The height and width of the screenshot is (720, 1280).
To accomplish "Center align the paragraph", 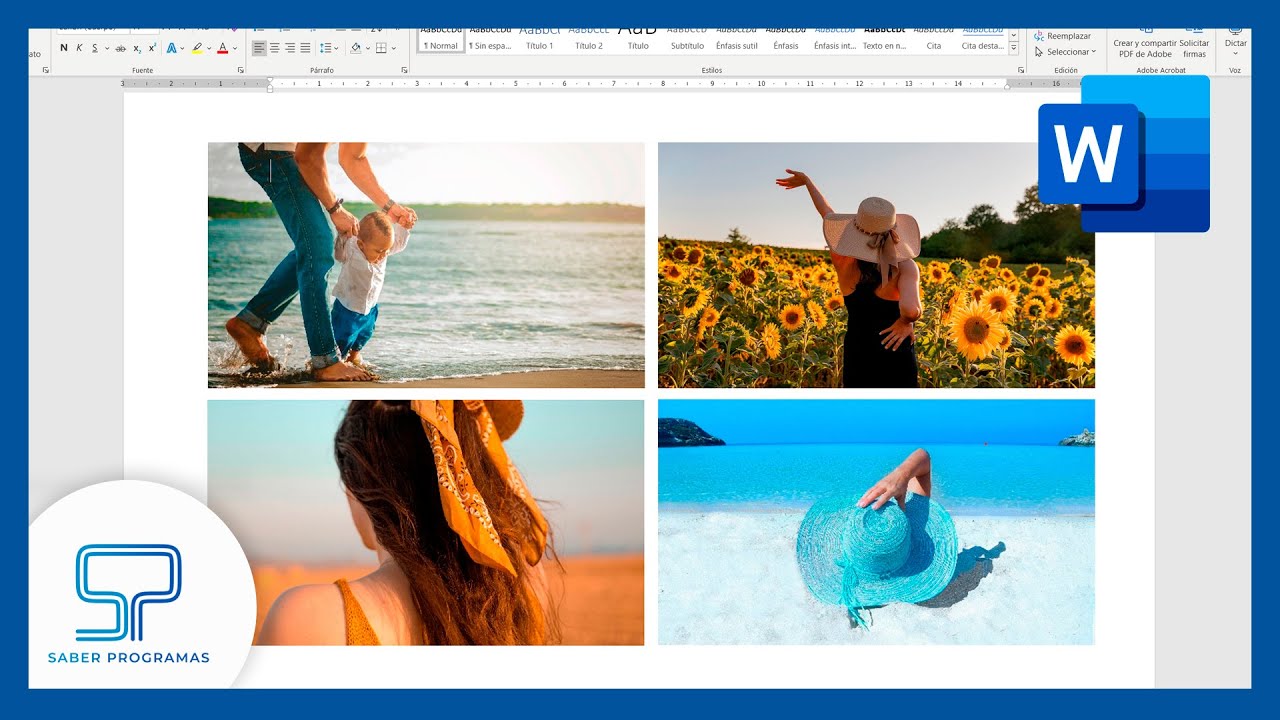I will 275,48.
